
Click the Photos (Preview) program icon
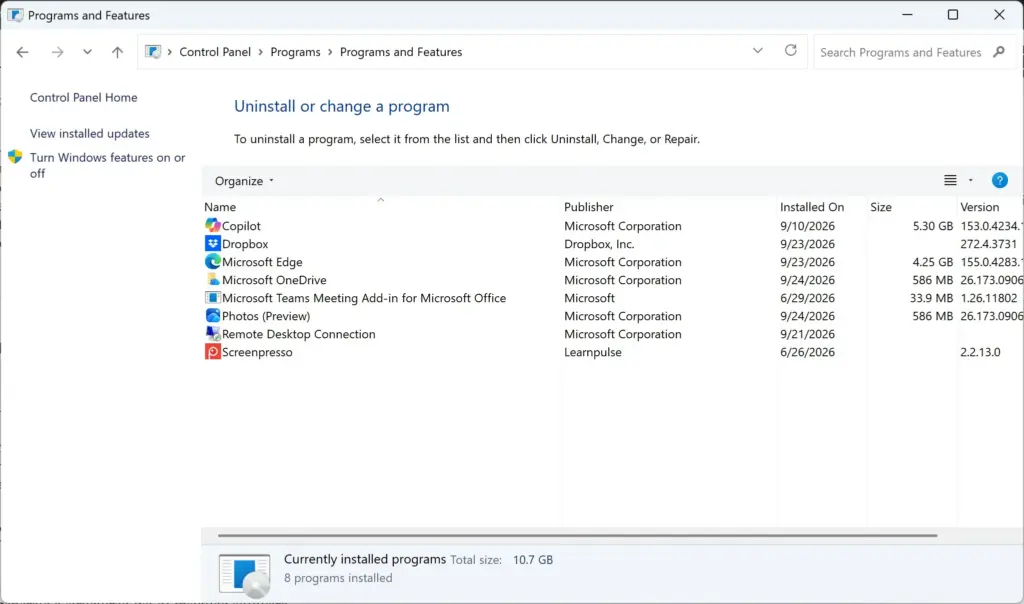coord(212,315)
